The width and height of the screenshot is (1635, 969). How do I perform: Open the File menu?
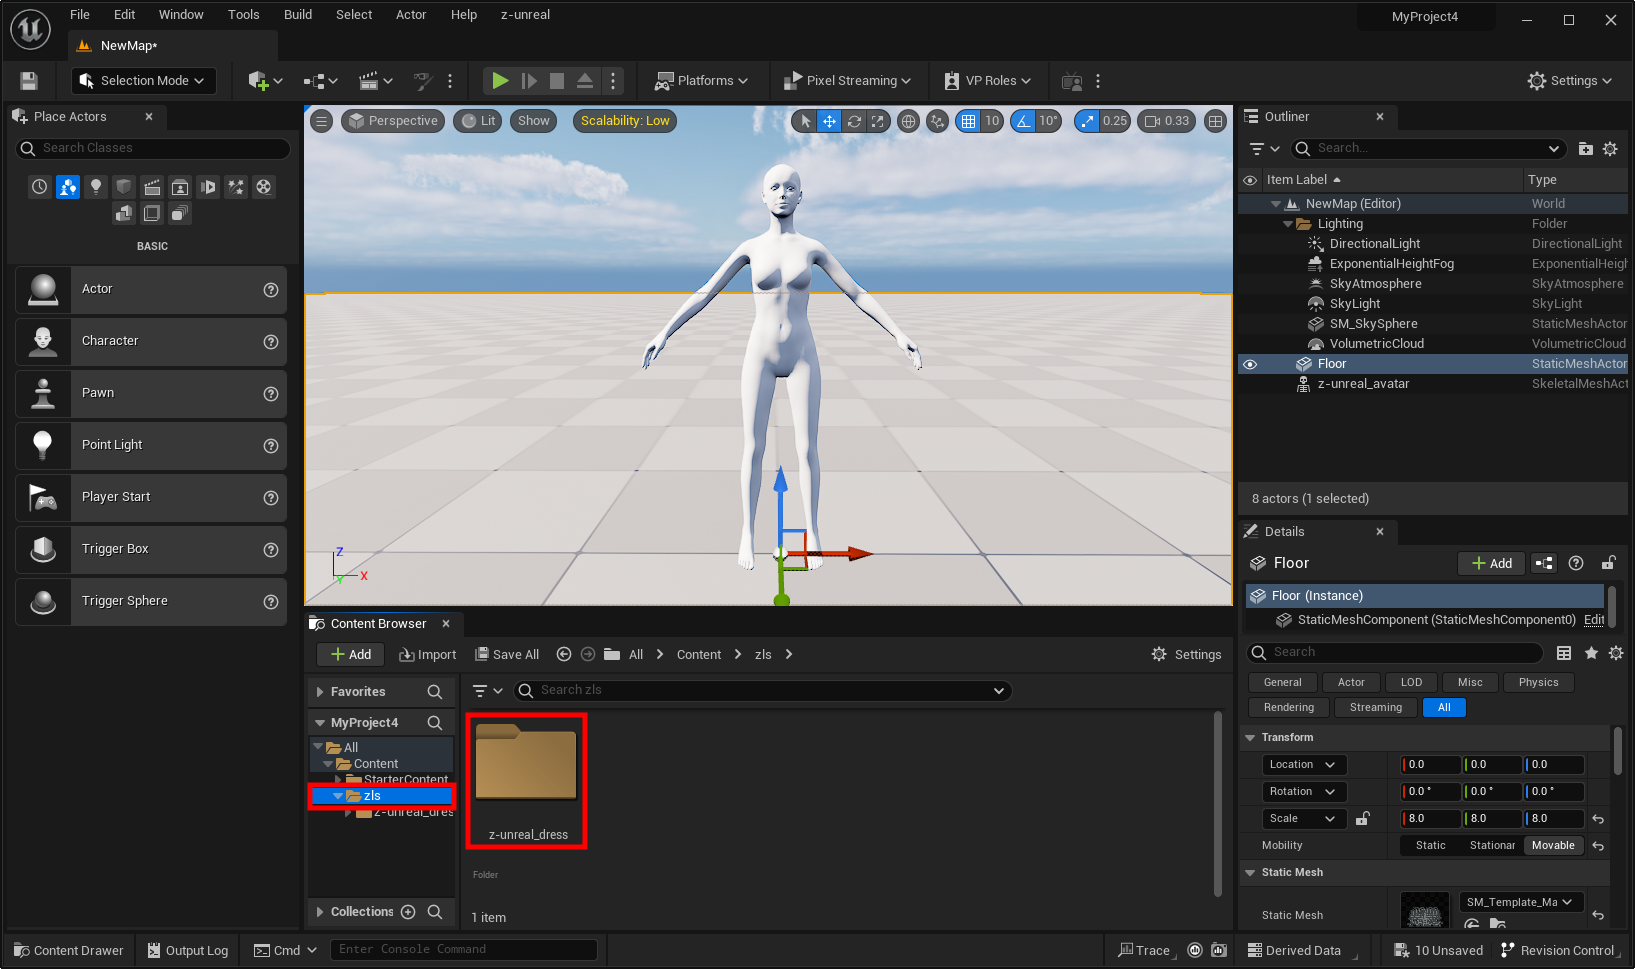80,15
